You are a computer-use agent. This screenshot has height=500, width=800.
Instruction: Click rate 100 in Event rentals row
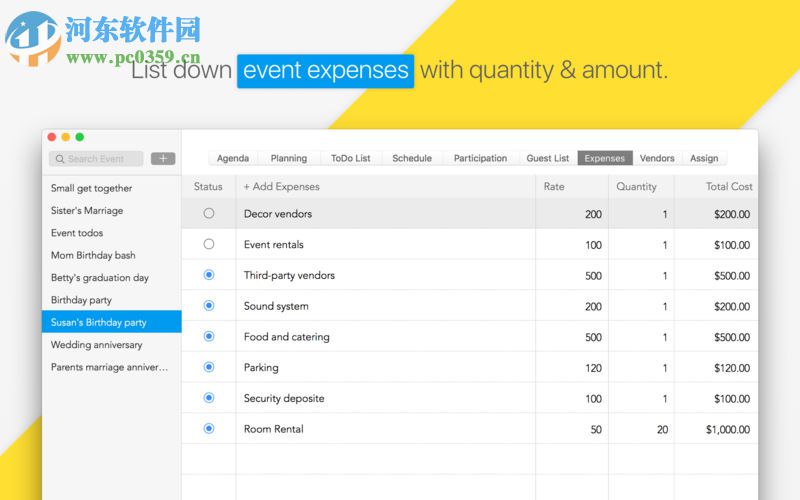click(593, 245)
